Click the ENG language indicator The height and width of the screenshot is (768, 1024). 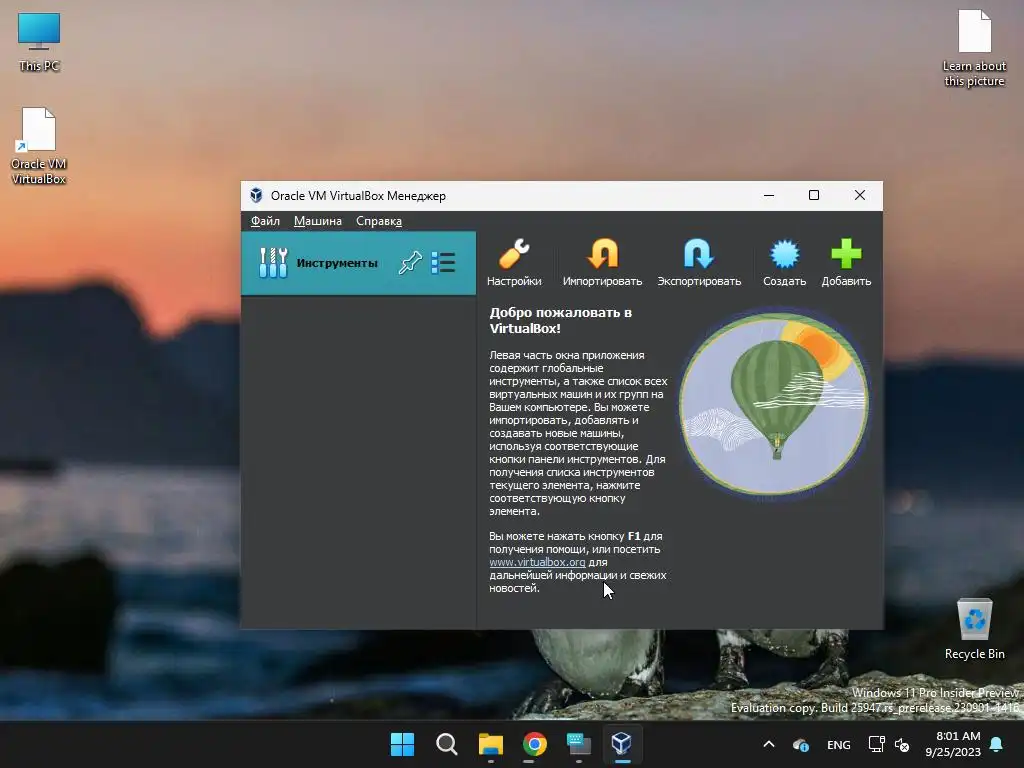pyautogui.click(x=839, y=744)
